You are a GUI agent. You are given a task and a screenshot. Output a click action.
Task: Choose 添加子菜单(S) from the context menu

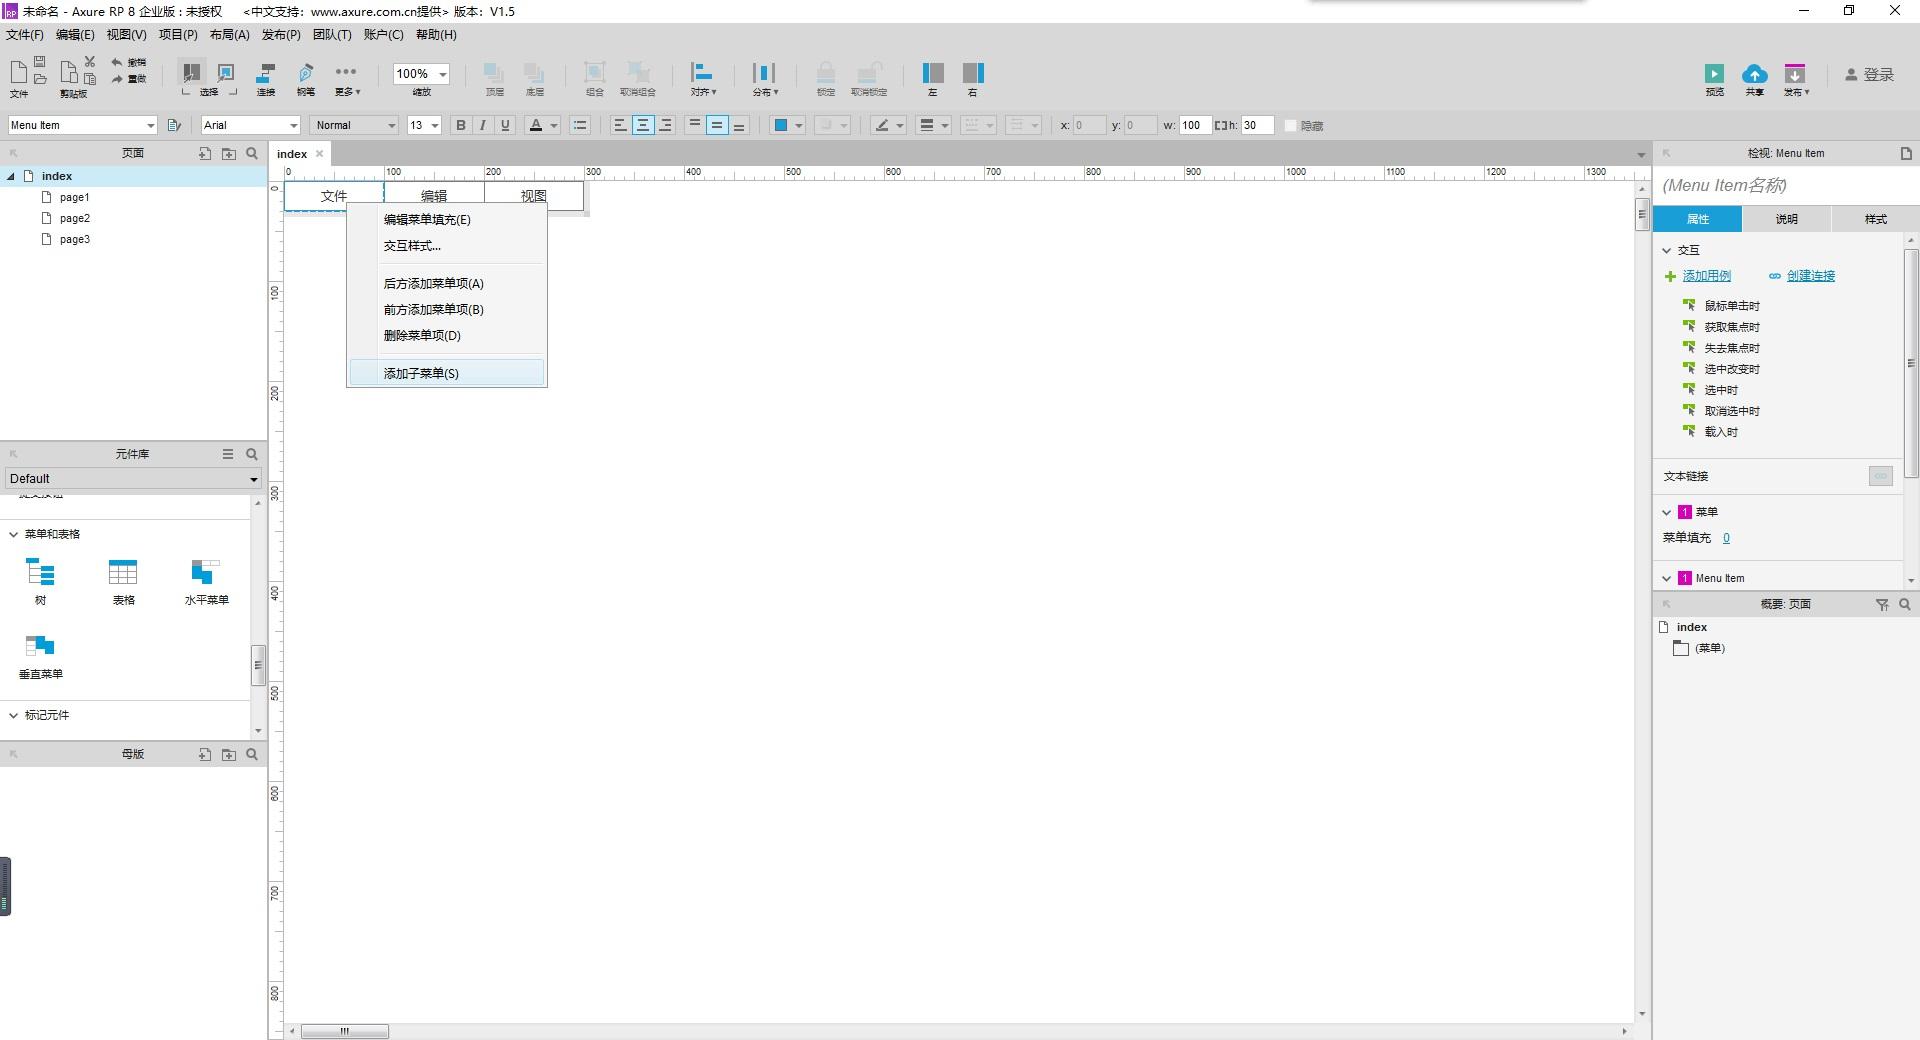point(447,373)
